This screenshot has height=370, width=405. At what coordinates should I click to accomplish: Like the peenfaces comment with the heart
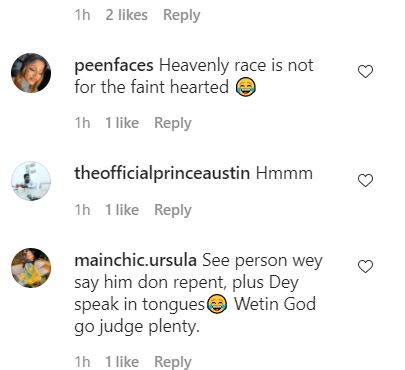pyautogui.click(x=365, y=72)
